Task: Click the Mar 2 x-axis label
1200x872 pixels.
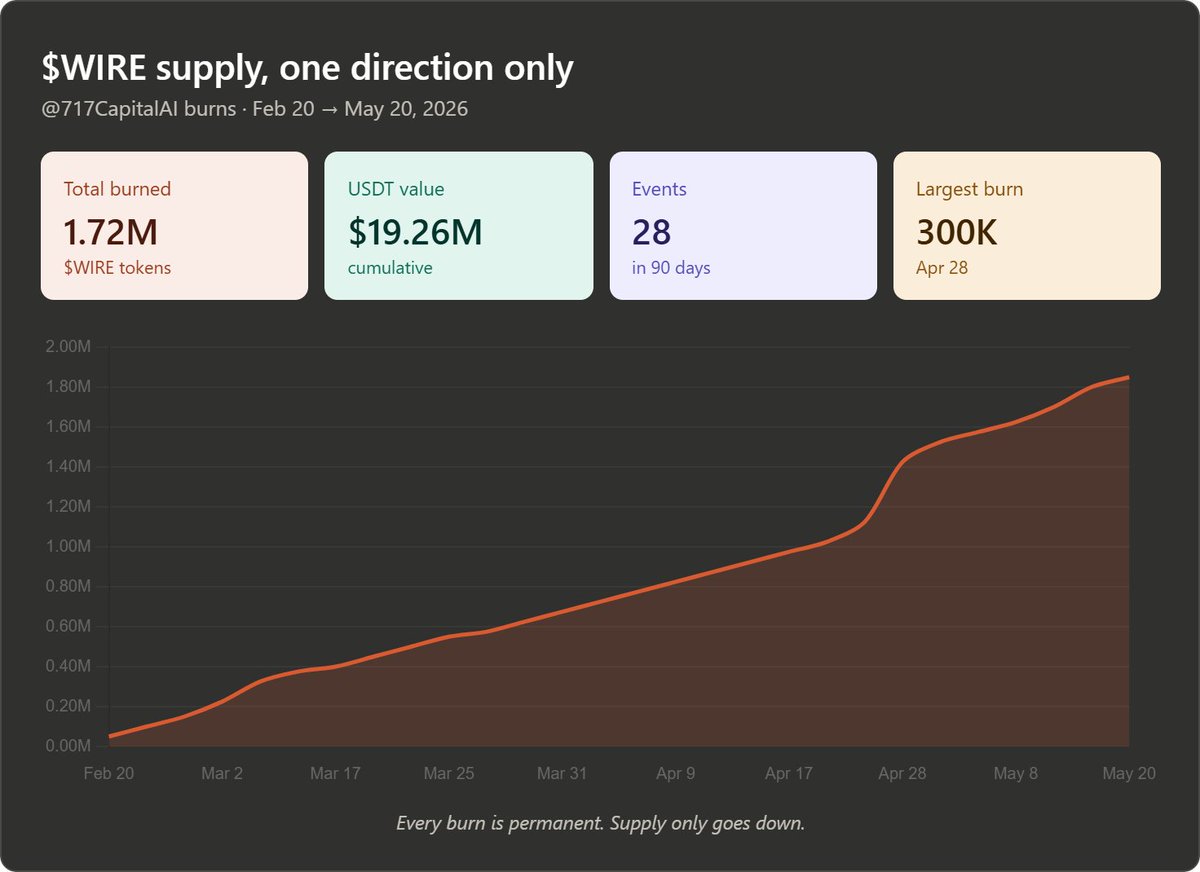Action: coord(222,774)
